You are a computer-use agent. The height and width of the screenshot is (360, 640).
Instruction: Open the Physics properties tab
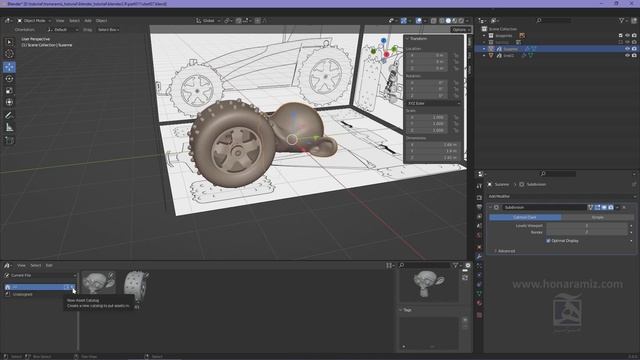tap(479, 275)
